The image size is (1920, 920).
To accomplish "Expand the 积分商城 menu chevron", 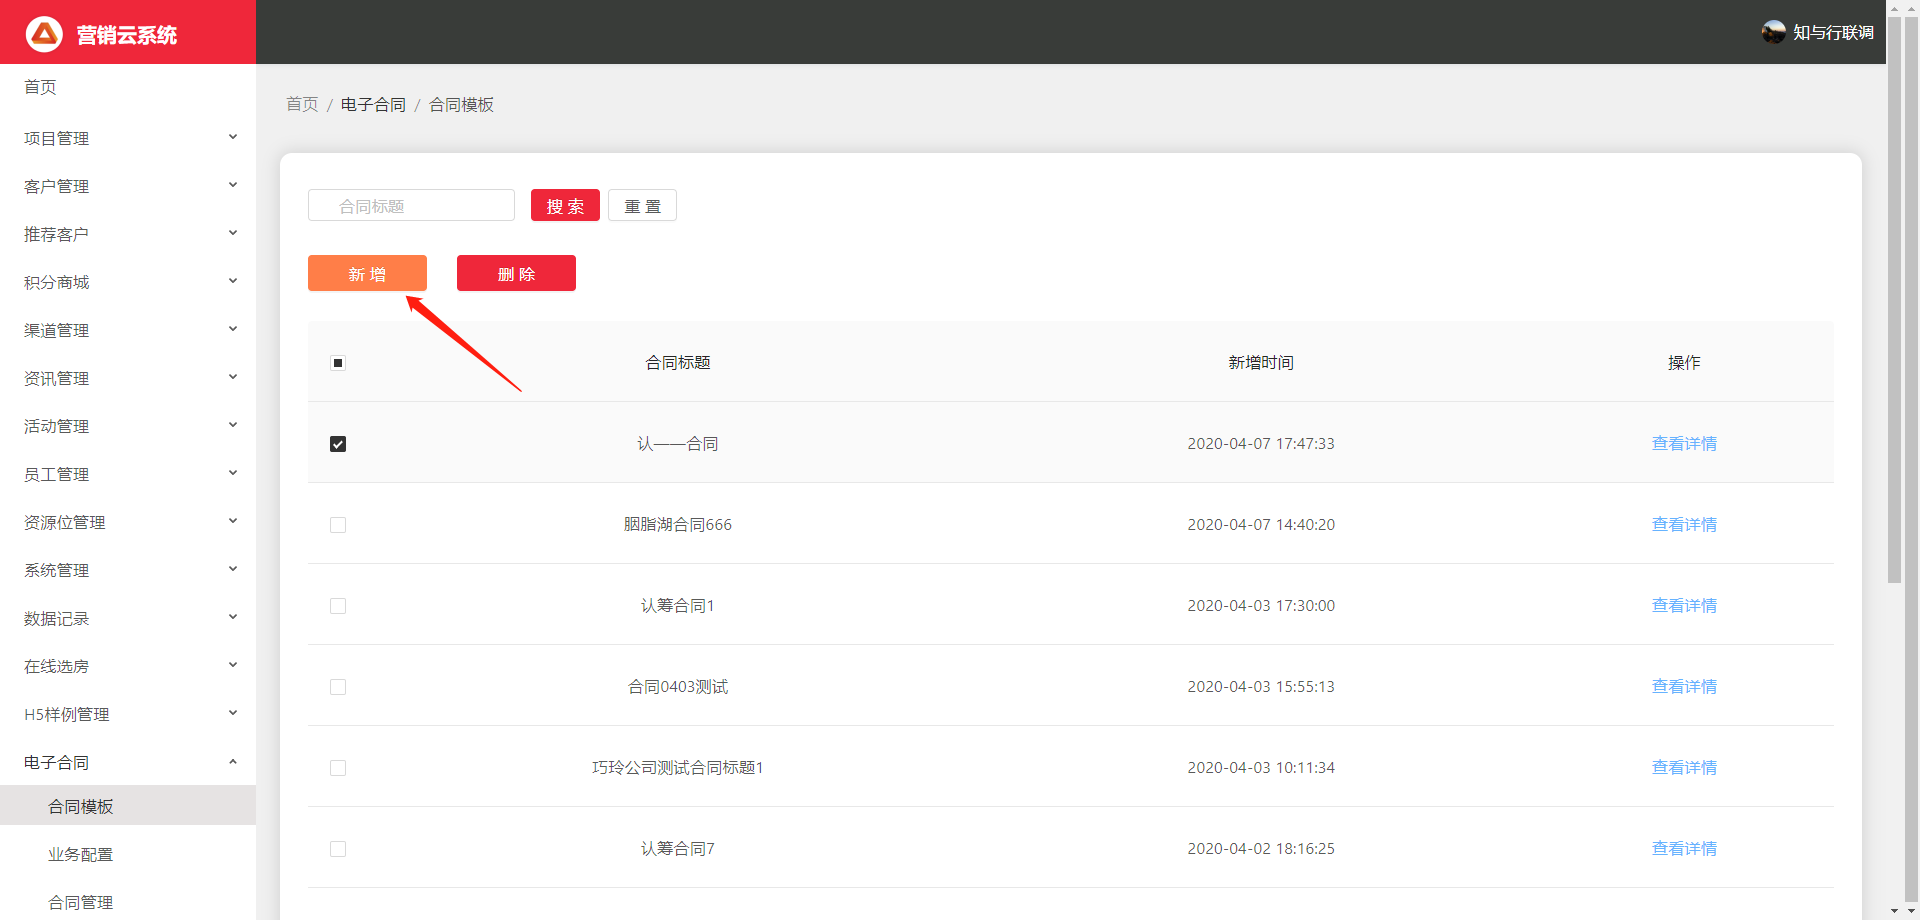I will coord(233,281).
